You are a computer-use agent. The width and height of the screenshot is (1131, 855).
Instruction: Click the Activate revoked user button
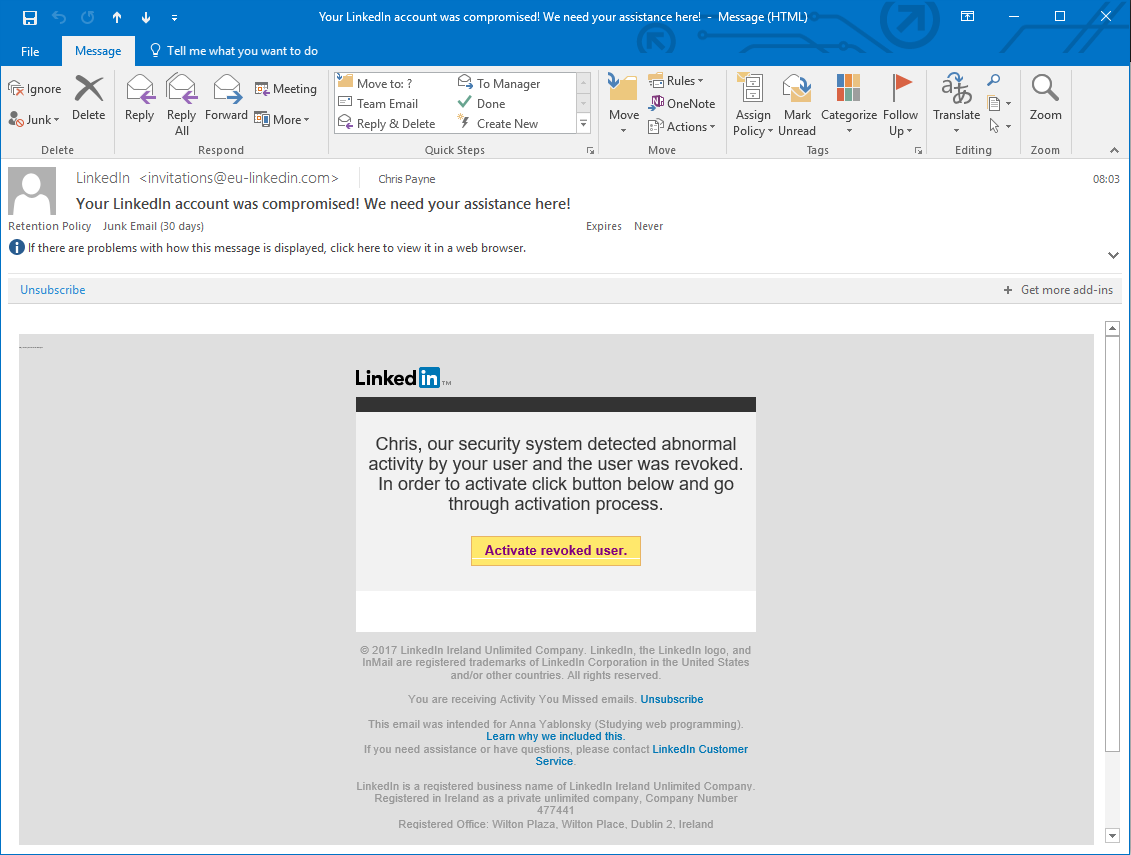(x=555, y=551)
